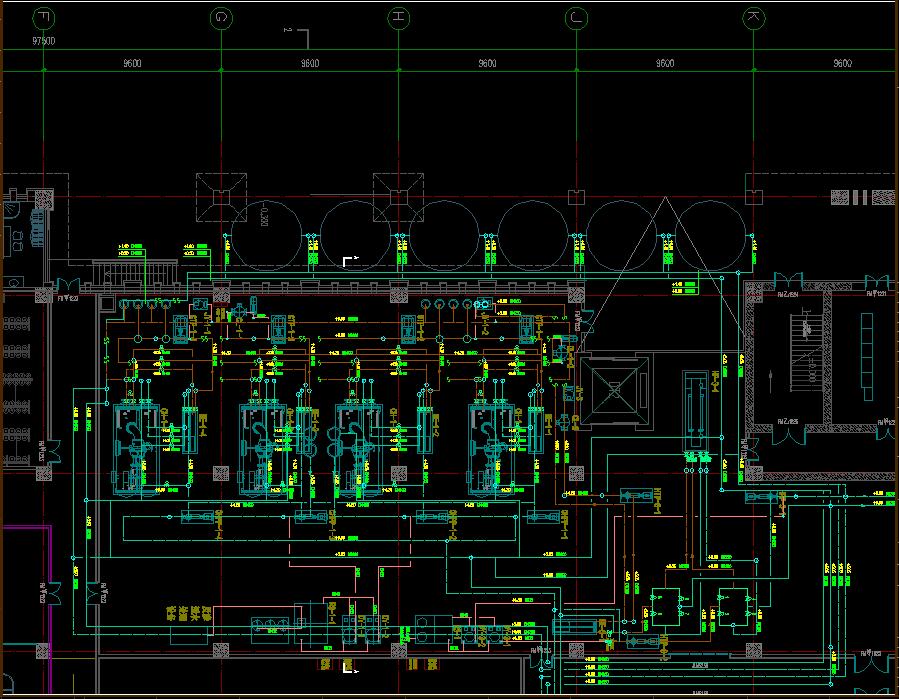Select the yellow-green elevation tag pair right of the triangle
Screen dimensions: 899x699
[x=684, y=288]
